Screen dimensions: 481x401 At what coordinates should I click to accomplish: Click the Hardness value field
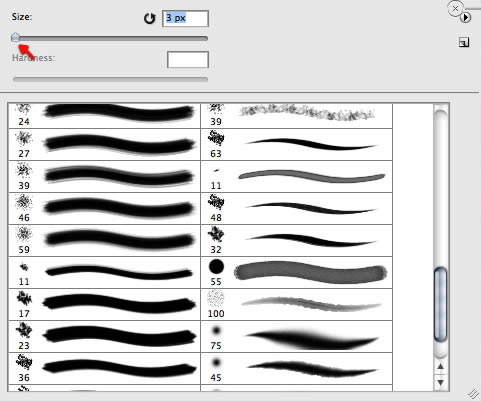[x=188, y=59]
